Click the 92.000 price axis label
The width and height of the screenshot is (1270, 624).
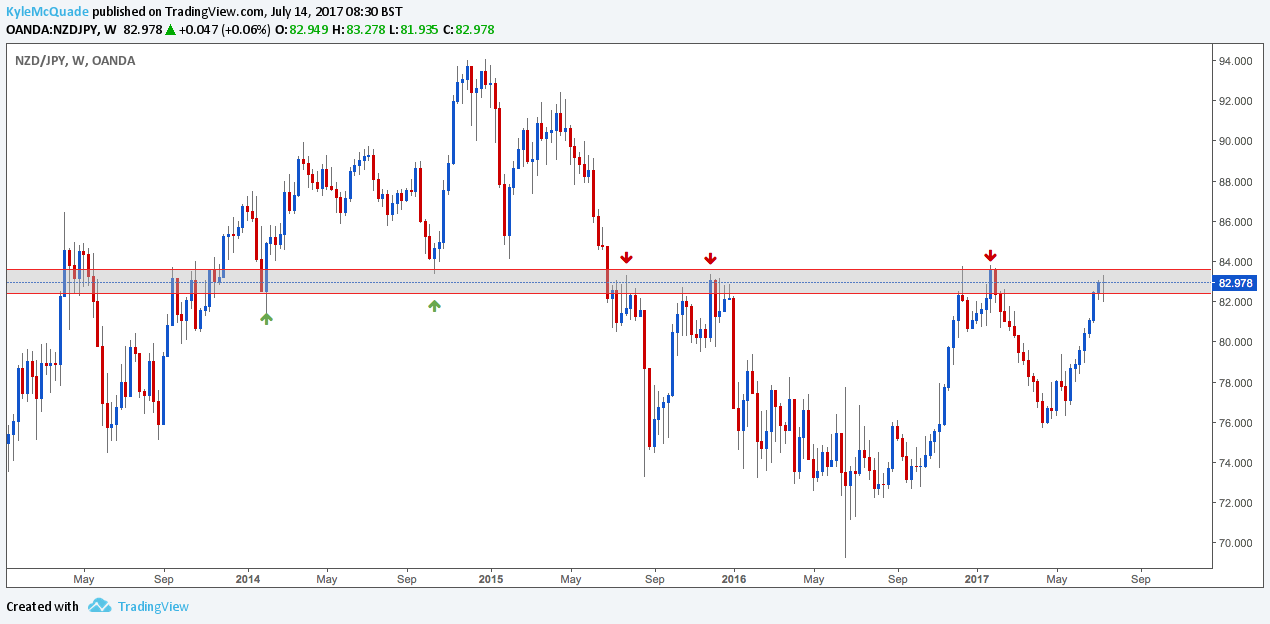(1236, 101)
